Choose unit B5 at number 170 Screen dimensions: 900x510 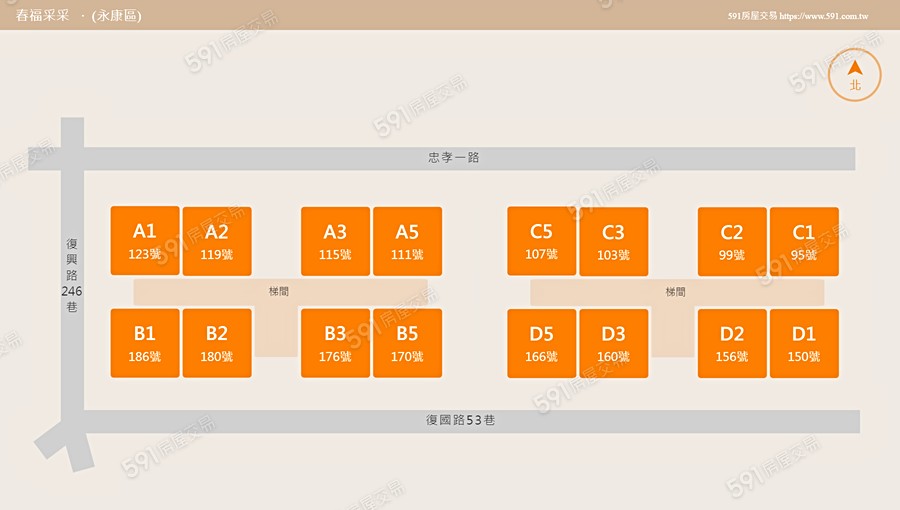coord(407,343)
